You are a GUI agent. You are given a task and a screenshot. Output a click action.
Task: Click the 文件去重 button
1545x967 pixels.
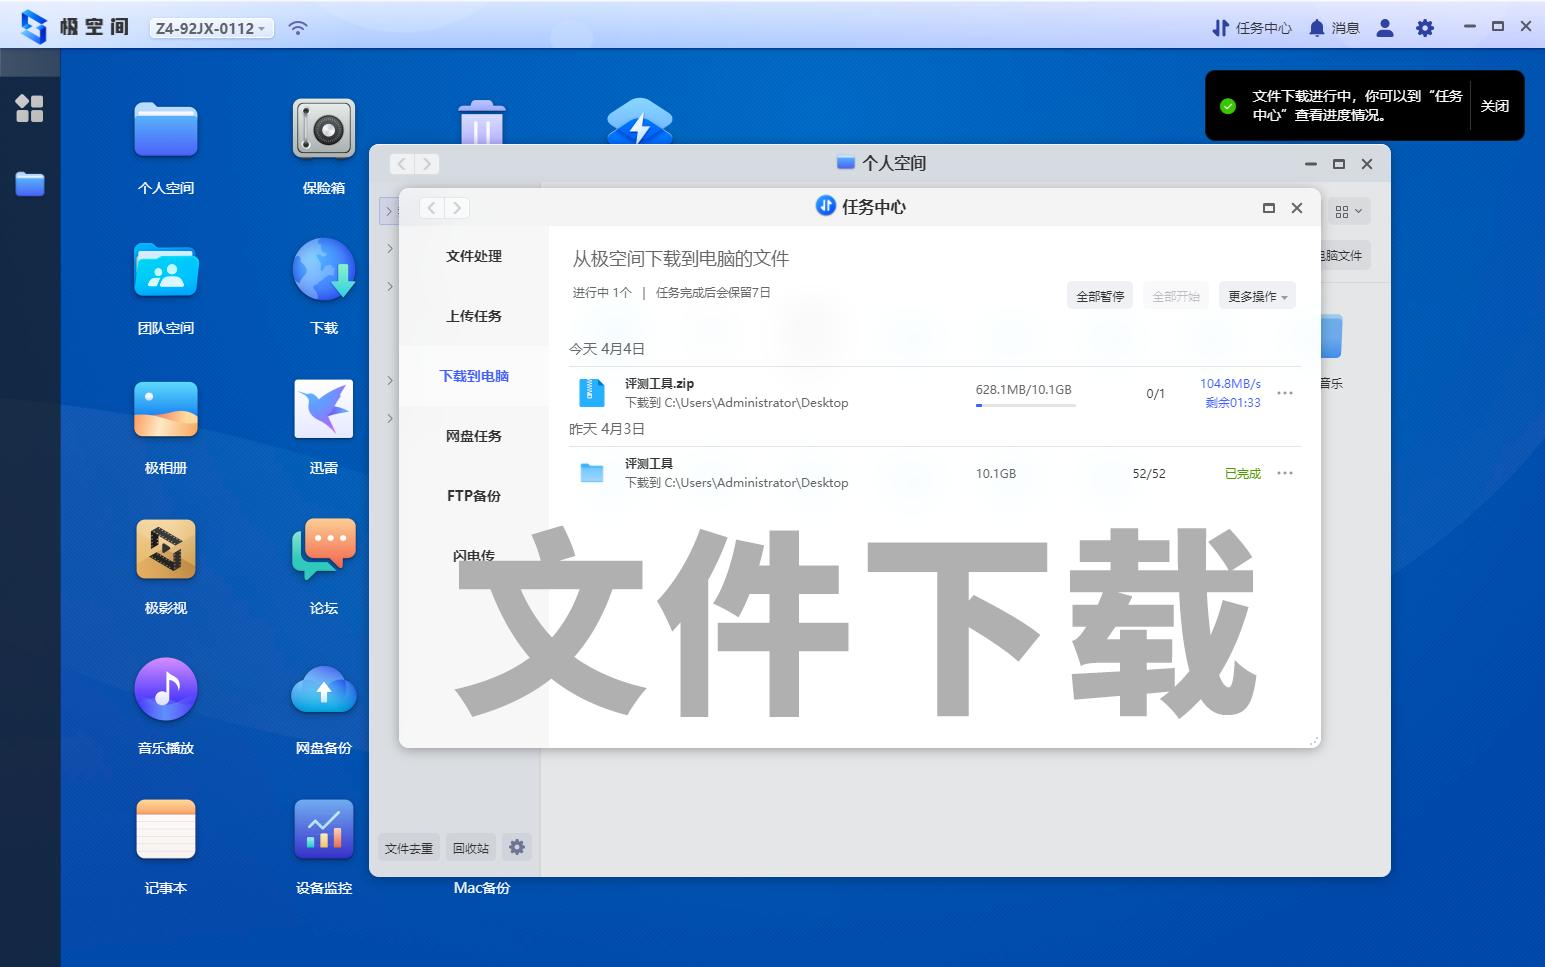[x=408, y=847]
